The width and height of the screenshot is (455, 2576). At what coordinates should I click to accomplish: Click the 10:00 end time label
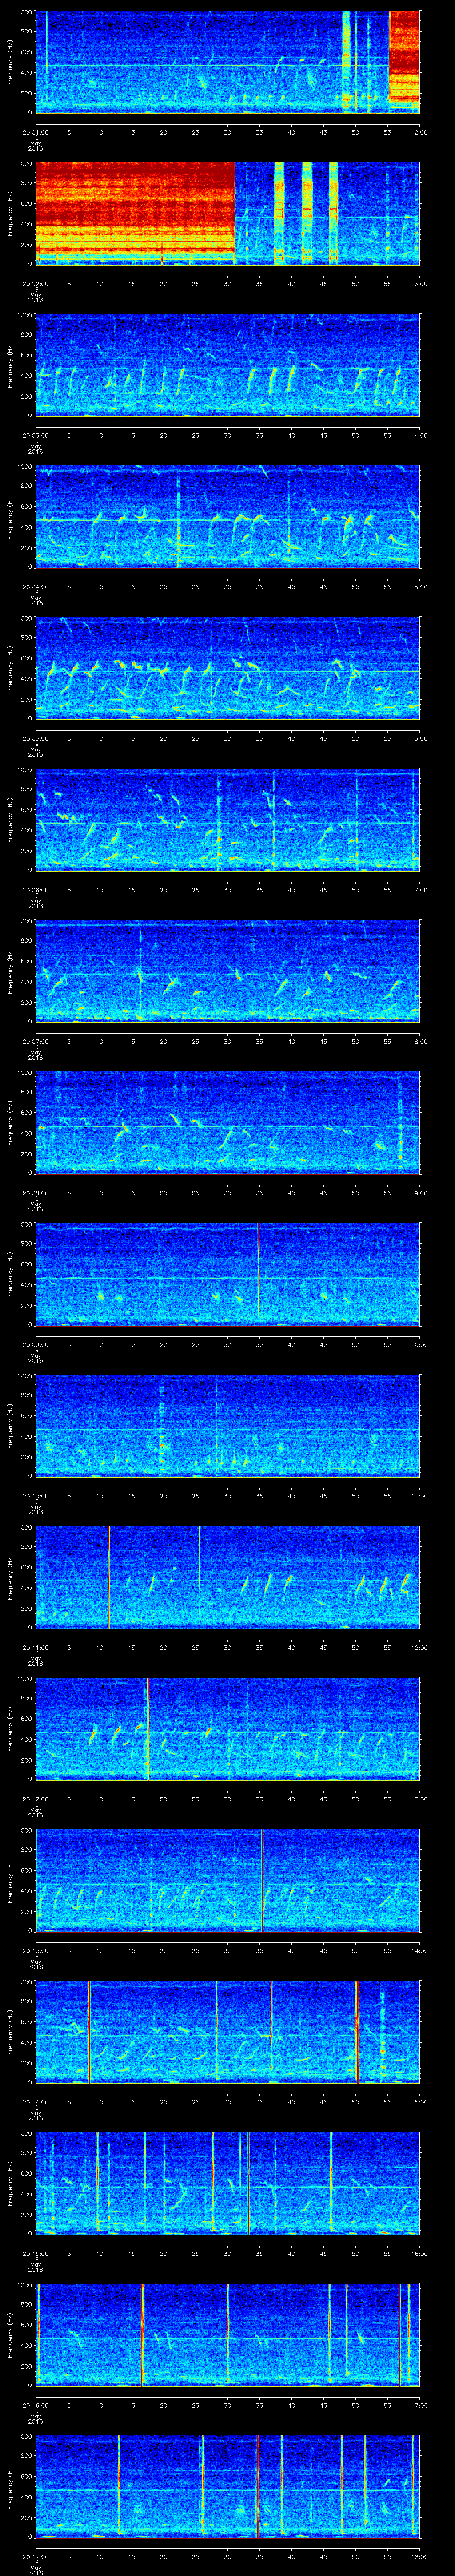[x=419, y=1344]
